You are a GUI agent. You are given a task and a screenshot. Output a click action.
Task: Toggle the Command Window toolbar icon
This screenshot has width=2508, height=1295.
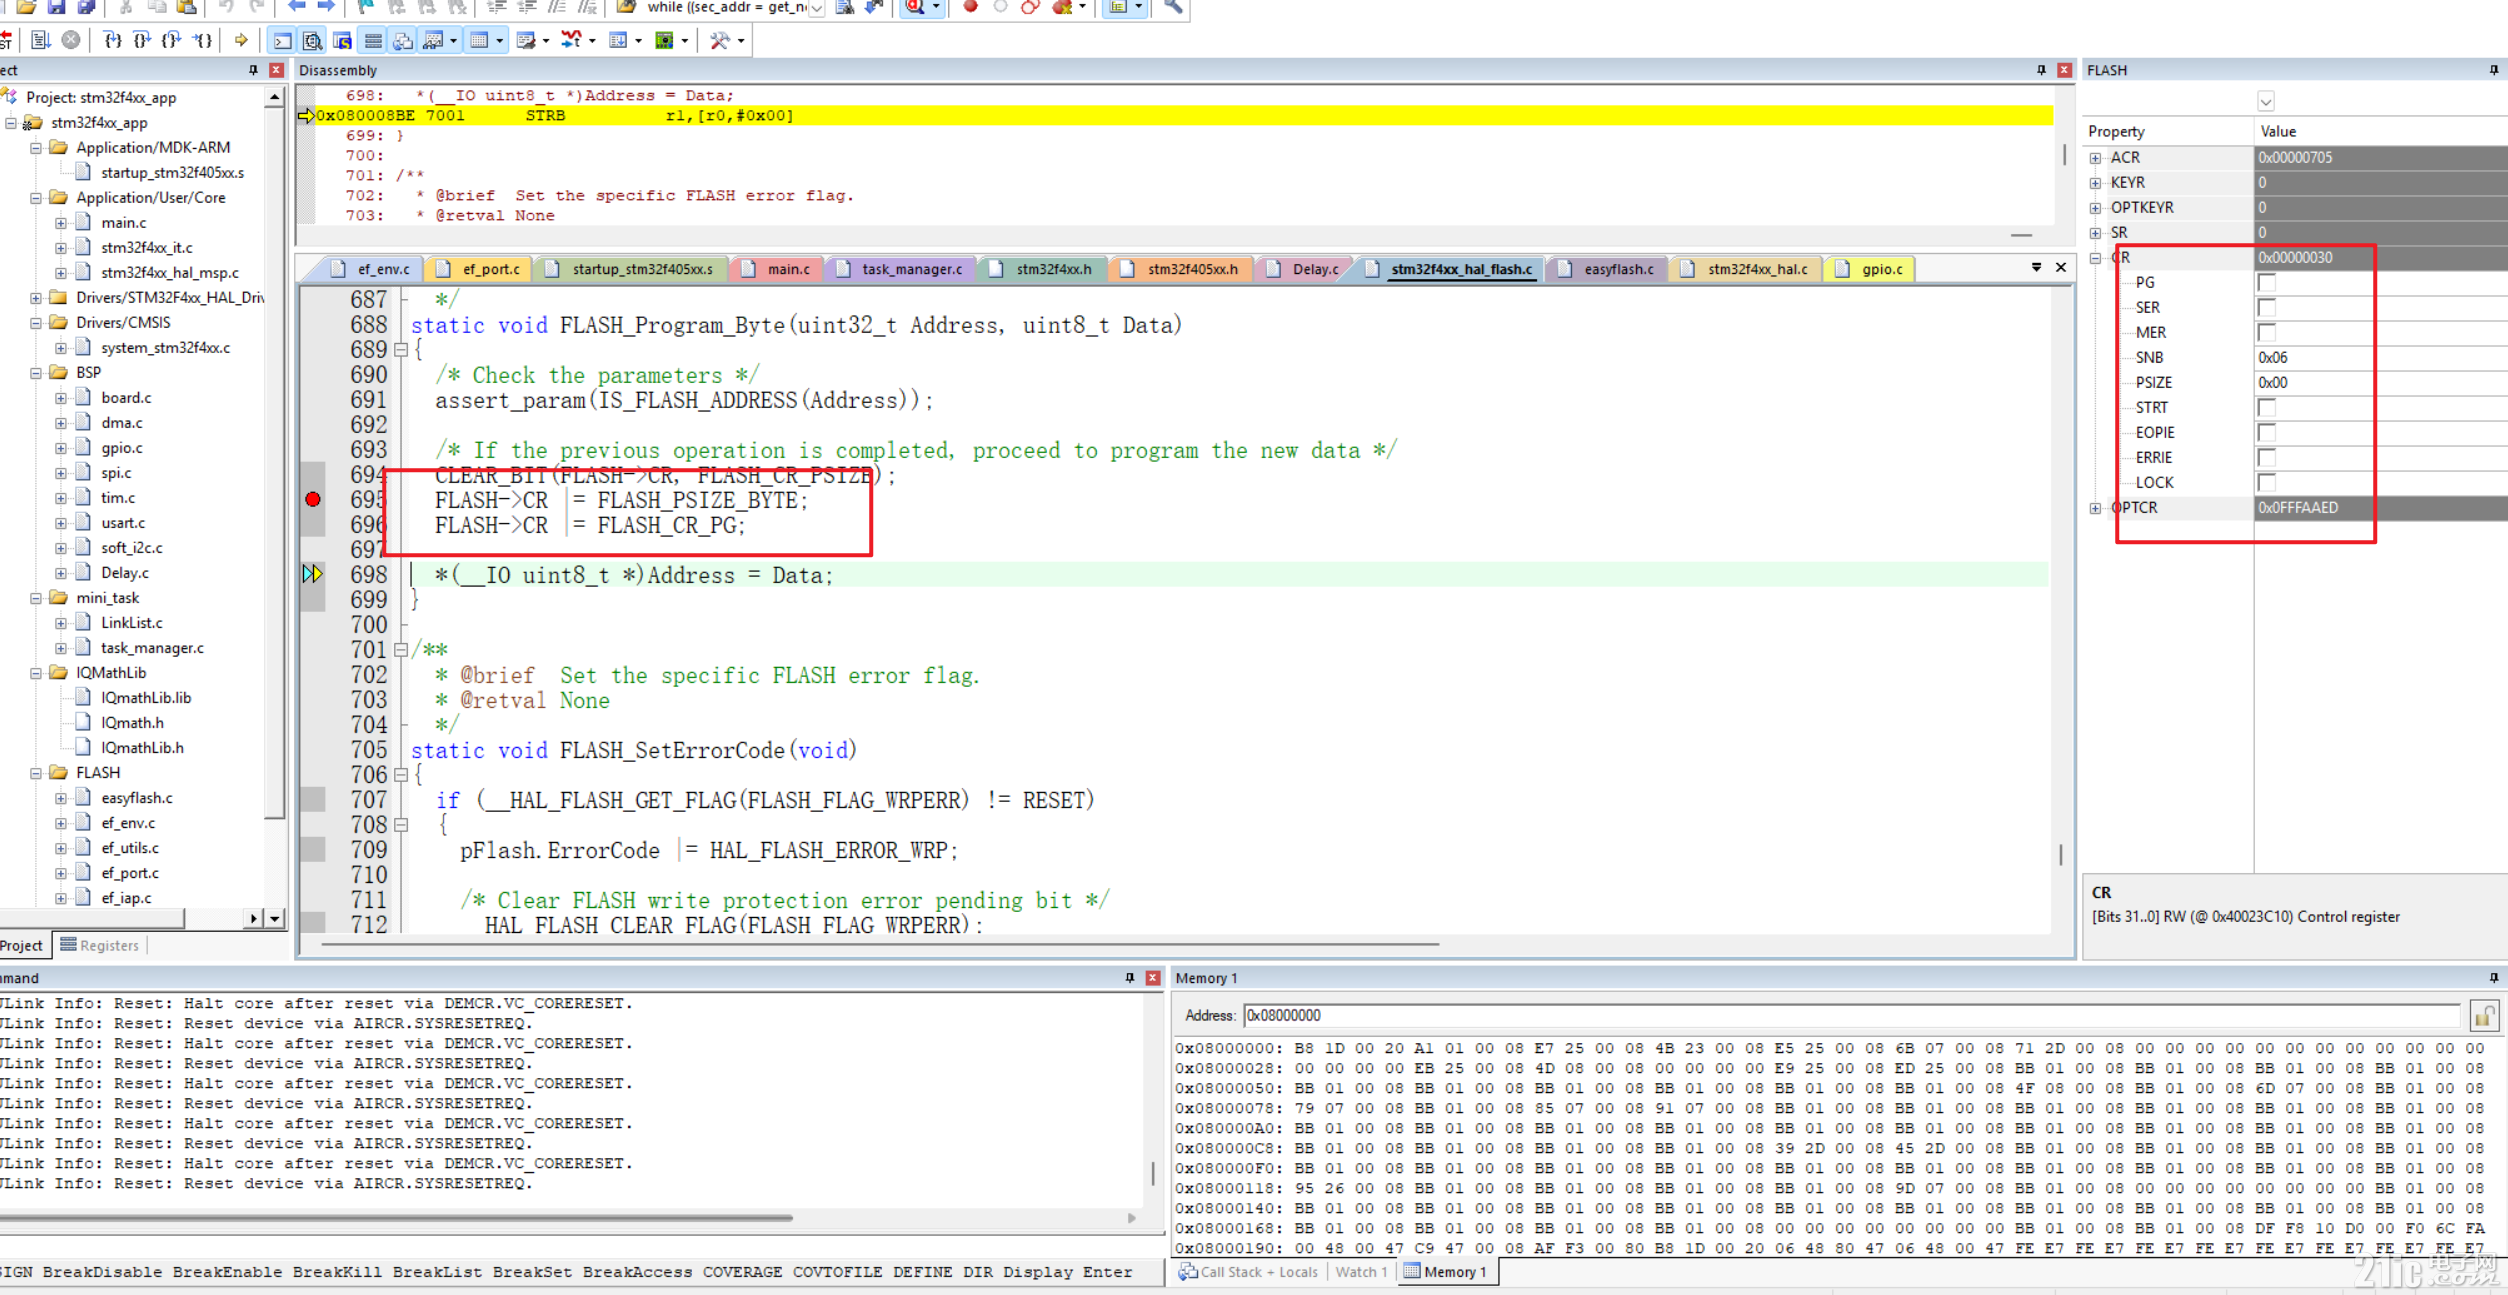pyautogui.click(x=283, y=40)
